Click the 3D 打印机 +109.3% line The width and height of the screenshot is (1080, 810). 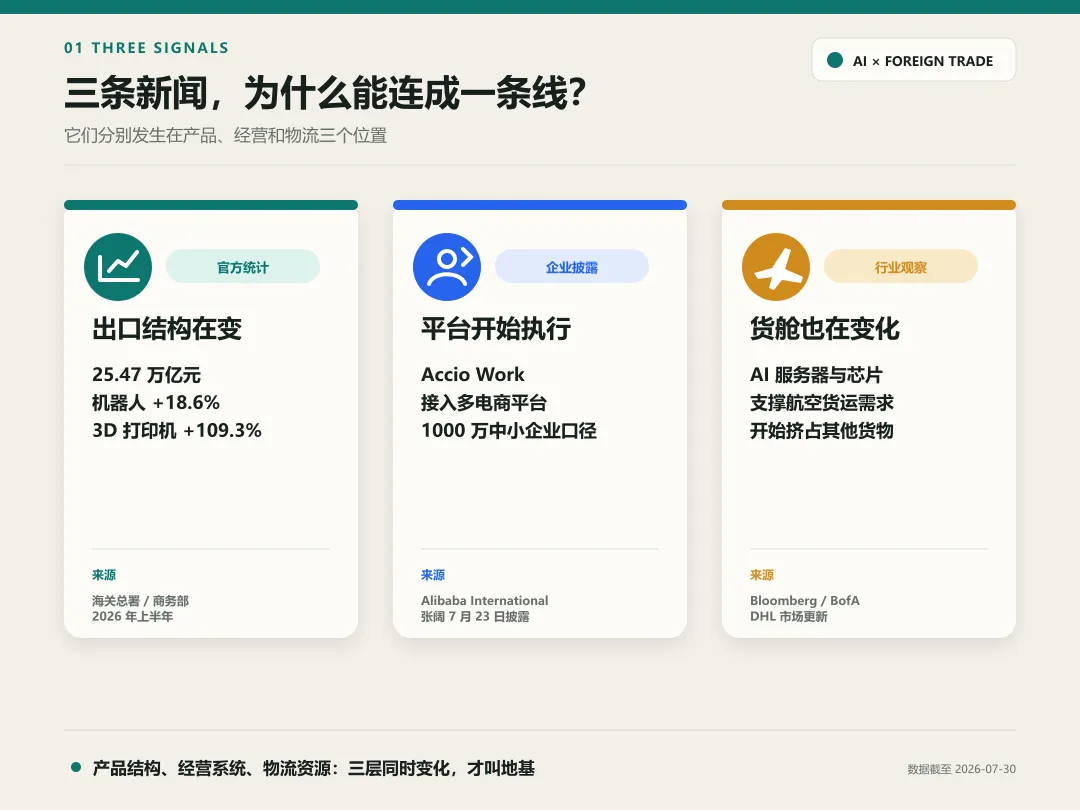point(177,430)
